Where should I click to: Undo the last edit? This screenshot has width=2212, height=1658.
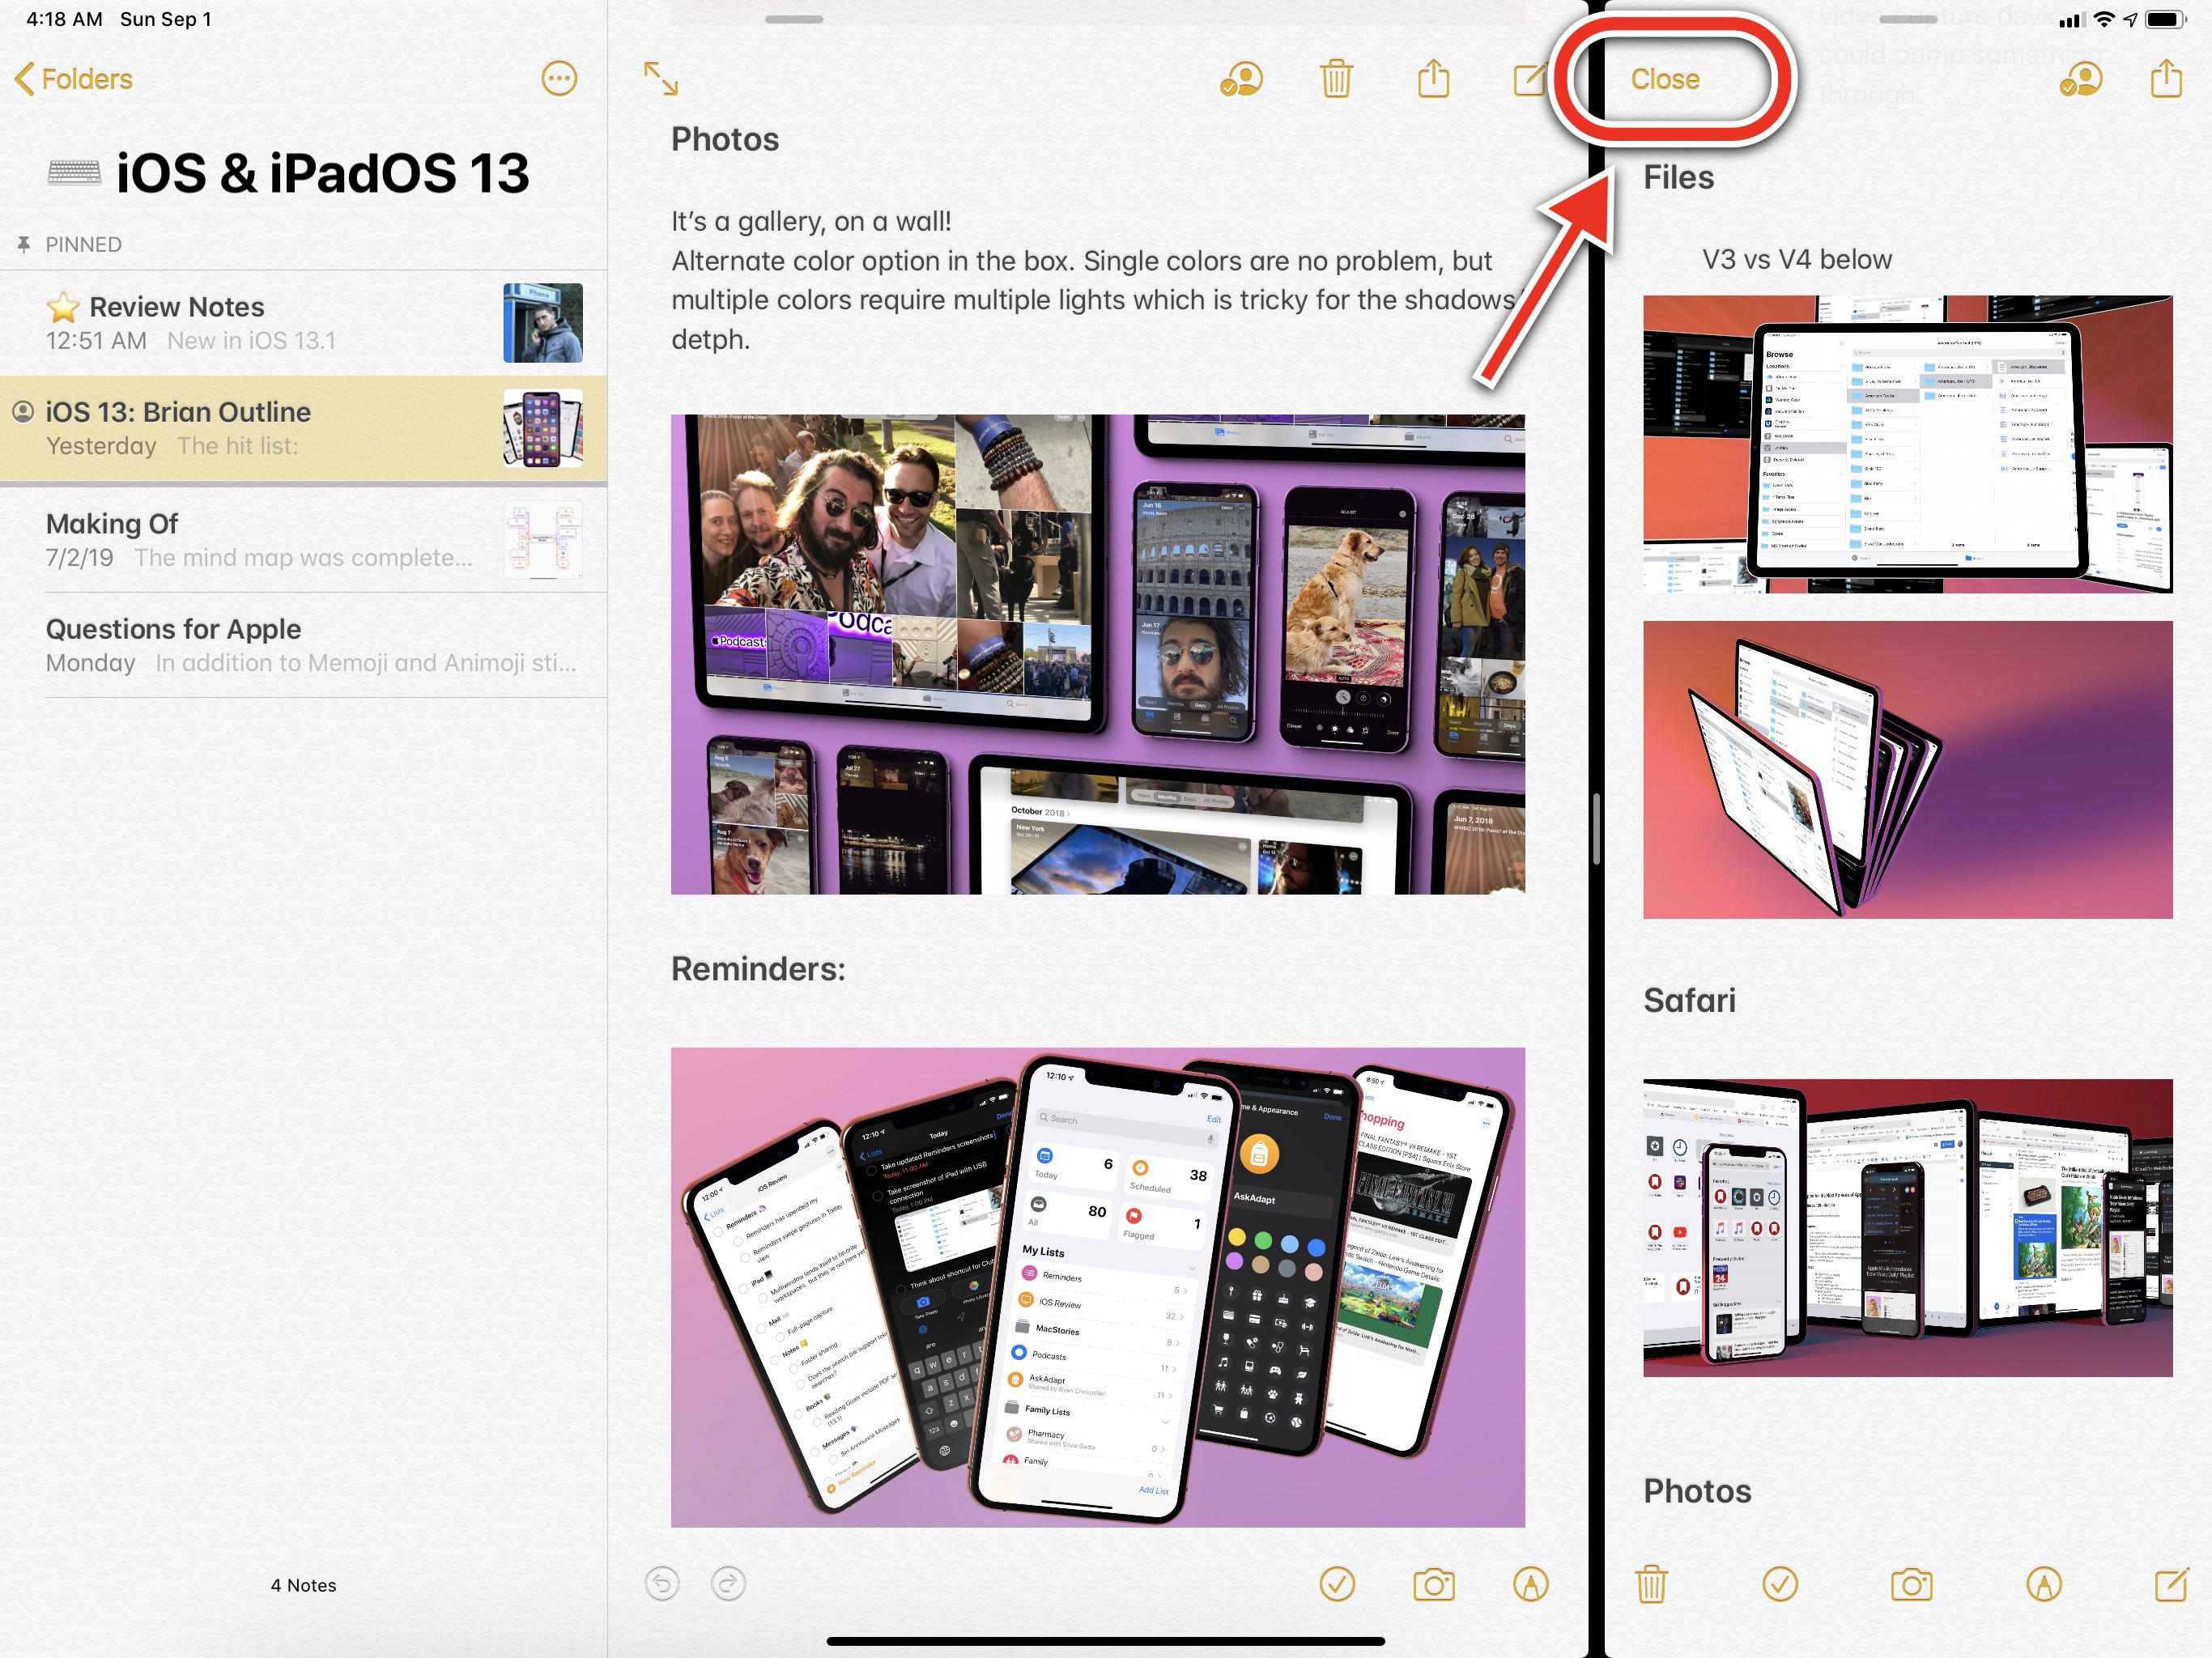(x=662, y=1584)
